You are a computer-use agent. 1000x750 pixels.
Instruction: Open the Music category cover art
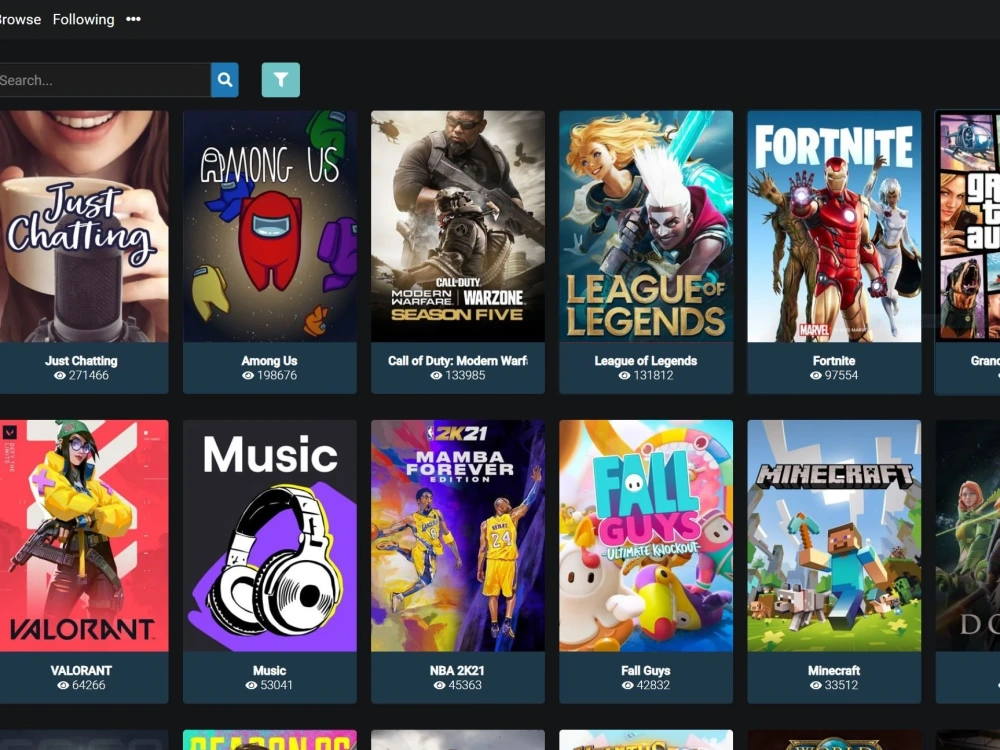pos(270,536)
